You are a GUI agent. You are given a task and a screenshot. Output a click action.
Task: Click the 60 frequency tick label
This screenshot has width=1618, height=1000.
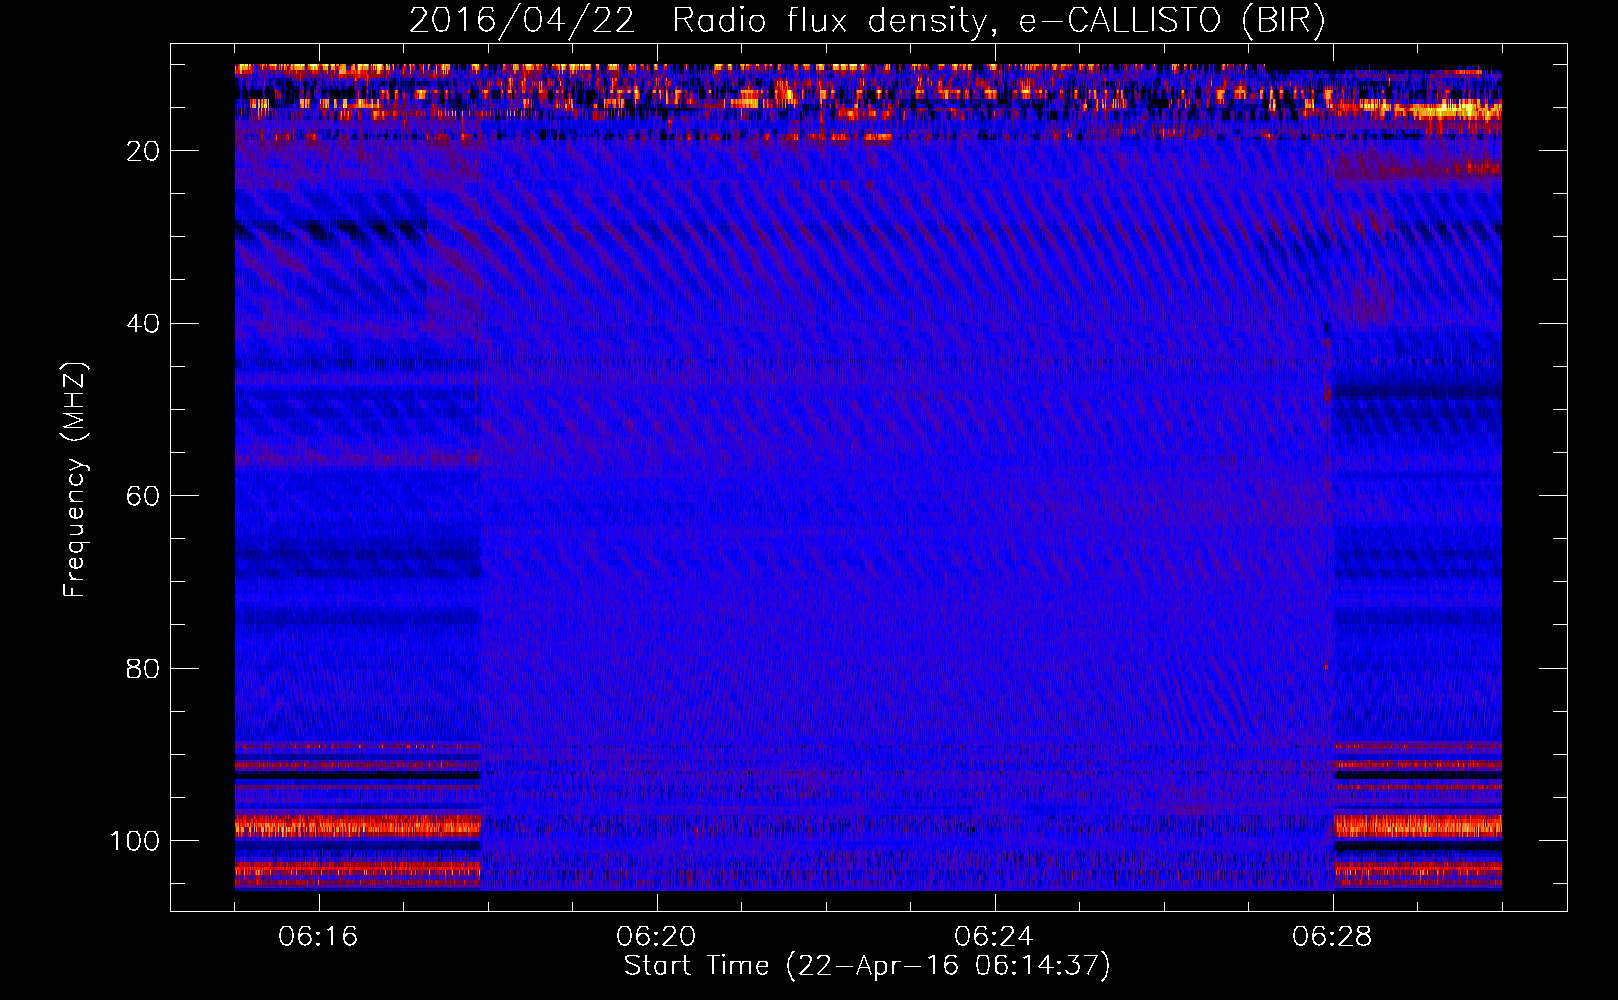pos(144,496)
